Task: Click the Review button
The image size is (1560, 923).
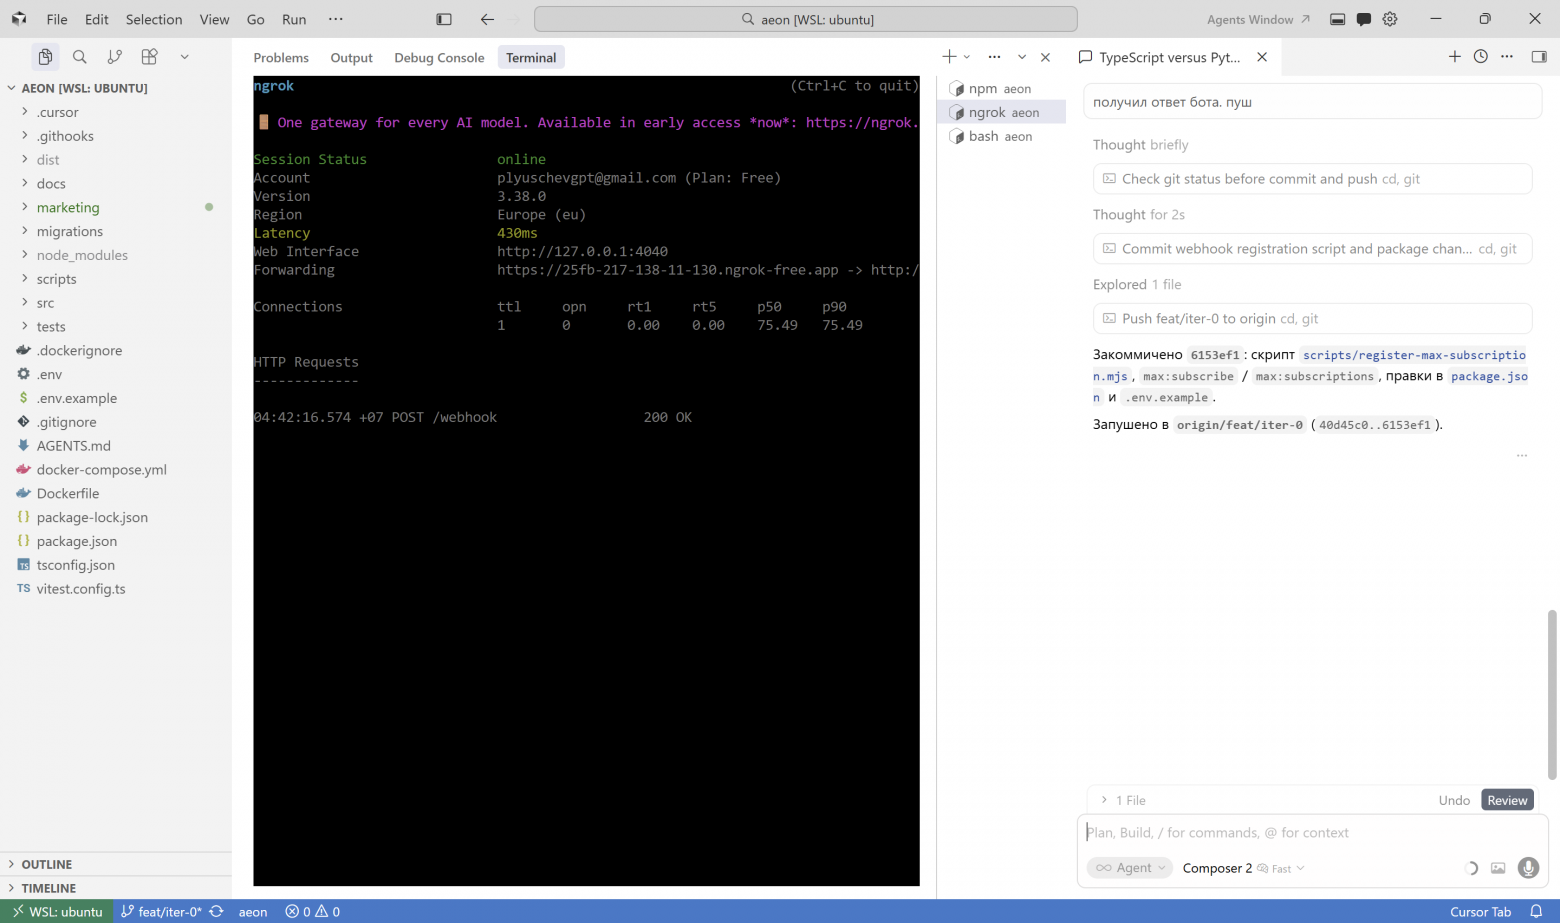Action: click(1507, 800)
